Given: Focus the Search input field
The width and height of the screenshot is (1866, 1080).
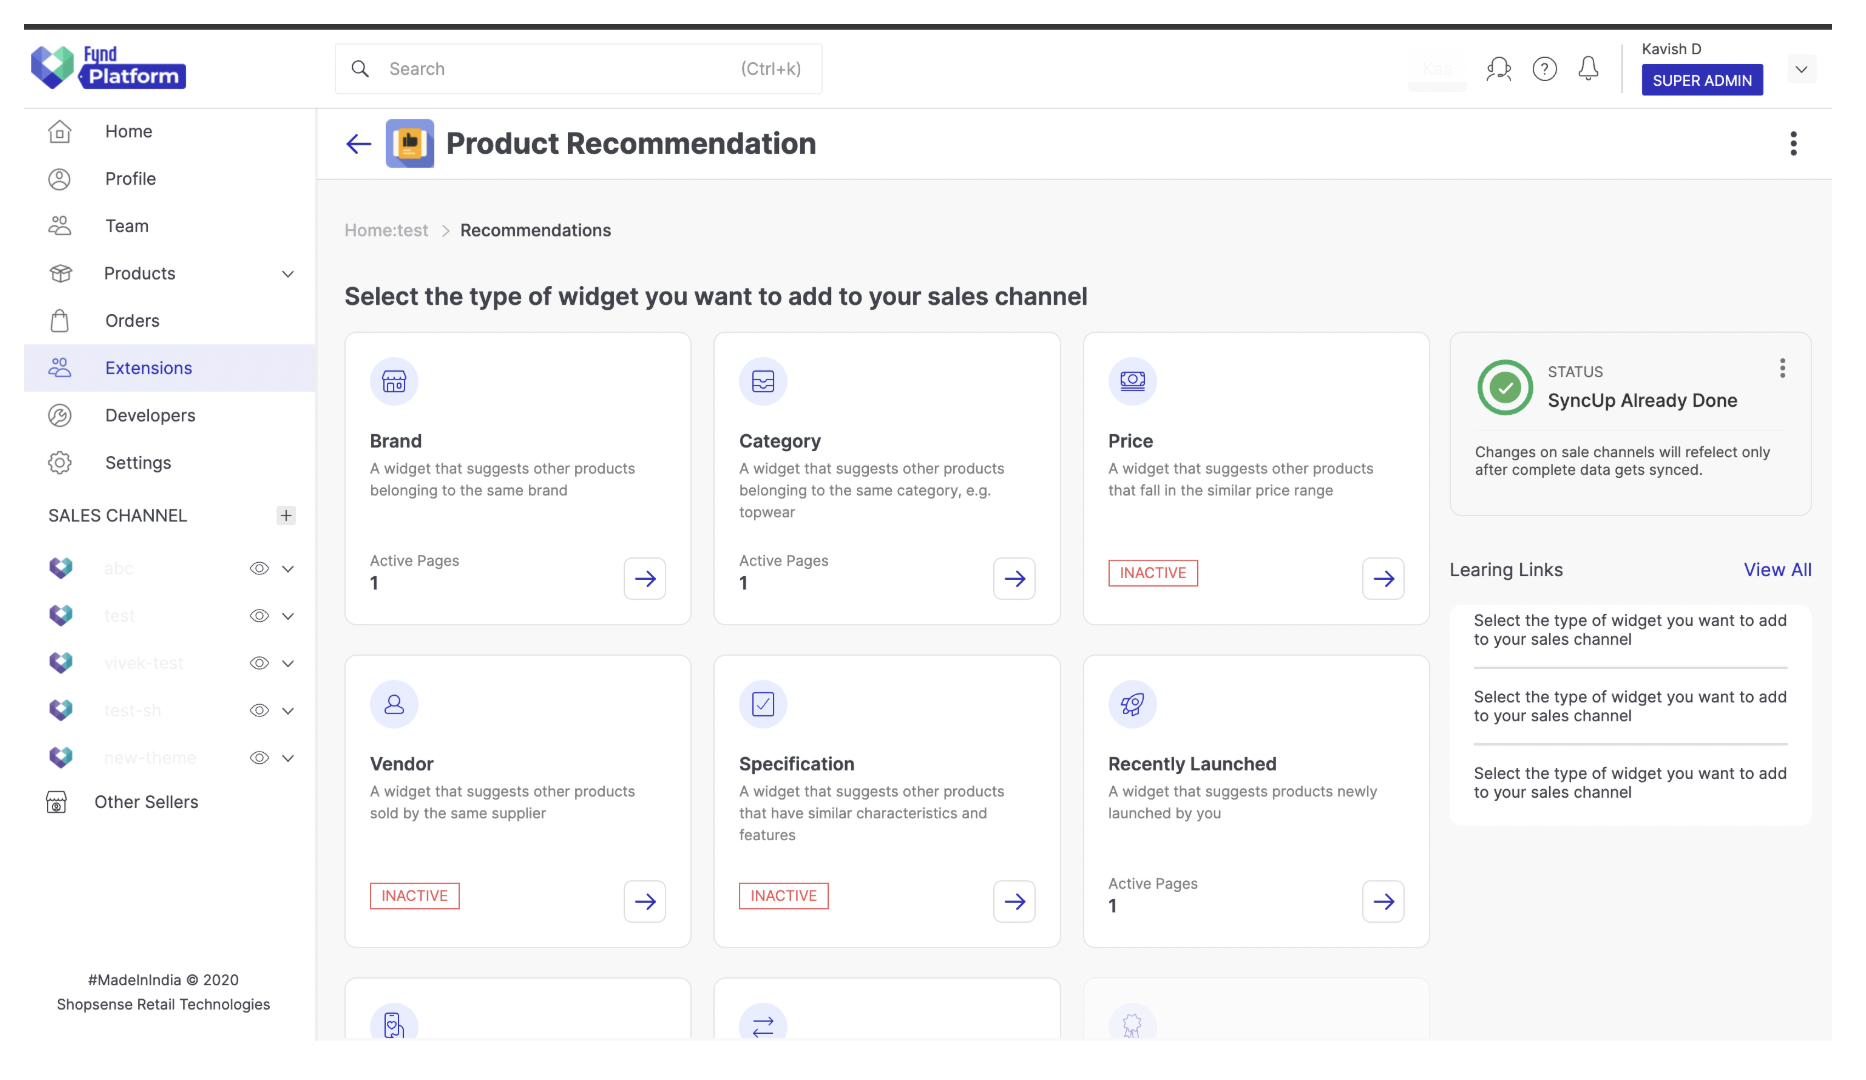Looking at the screenshot, I should pyautogui.click(x=578, y=69).
